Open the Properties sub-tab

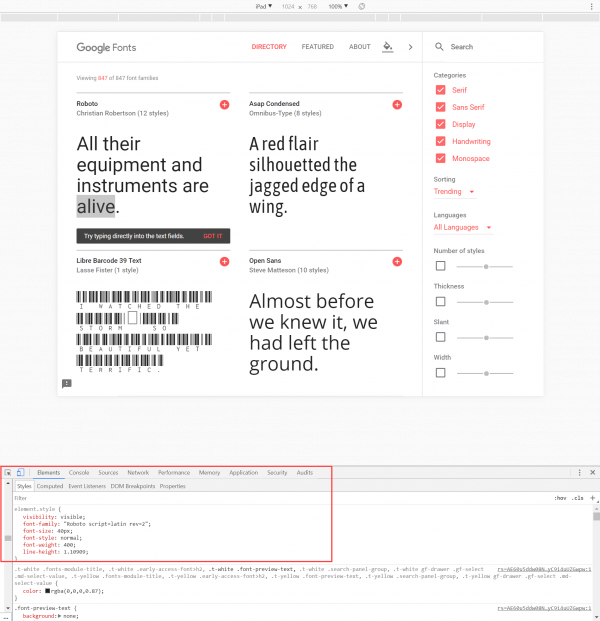pyautogui.click(x=173, y=486)
